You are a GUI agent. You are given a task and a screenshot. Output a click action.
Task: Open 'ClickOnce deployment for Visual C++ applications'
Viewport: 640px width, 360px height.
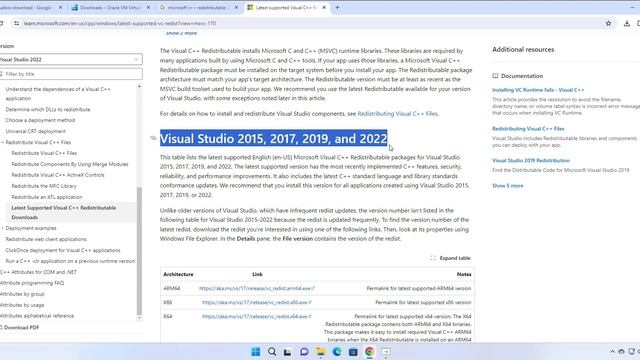click(63, 250)
